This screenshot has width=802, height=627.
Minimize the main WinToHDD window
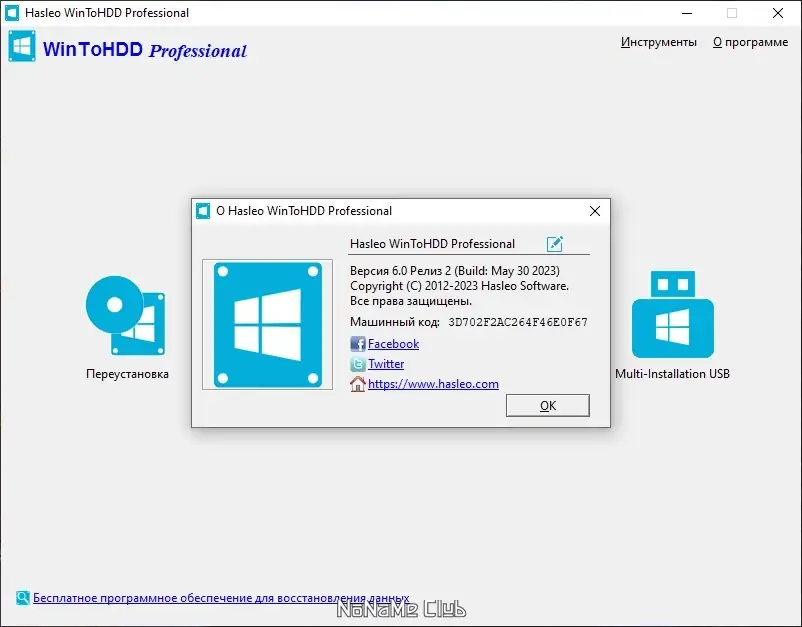tap(687, 13)
